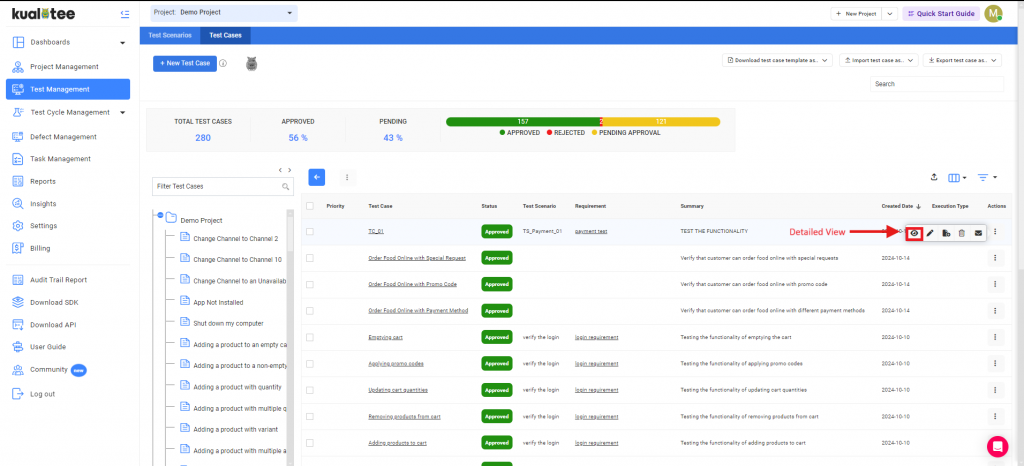Click Log out in sidebar
This screenshot has width=1024, height=466.
point(42,394)
